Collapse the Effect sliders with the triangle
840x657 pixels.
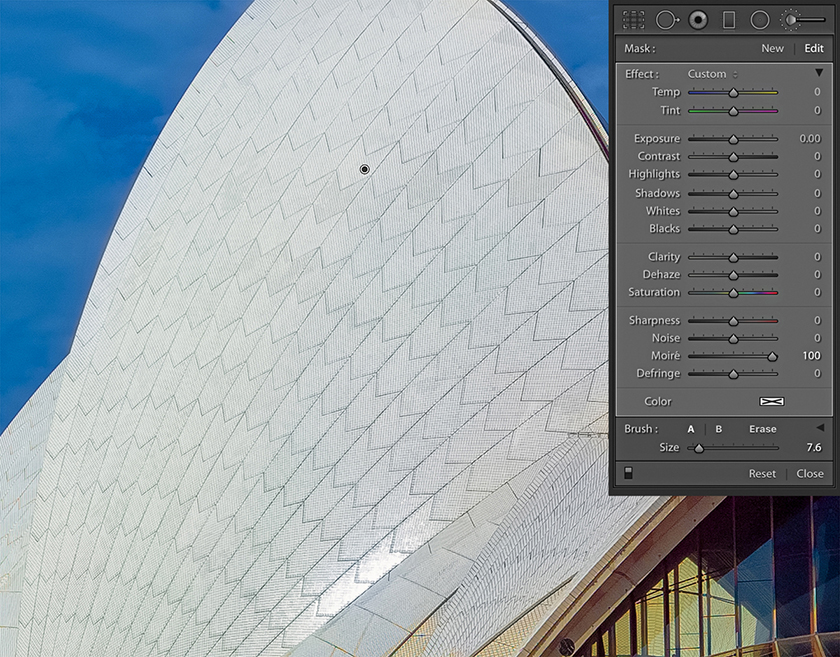pyautogui.click(x=819, y=73)
